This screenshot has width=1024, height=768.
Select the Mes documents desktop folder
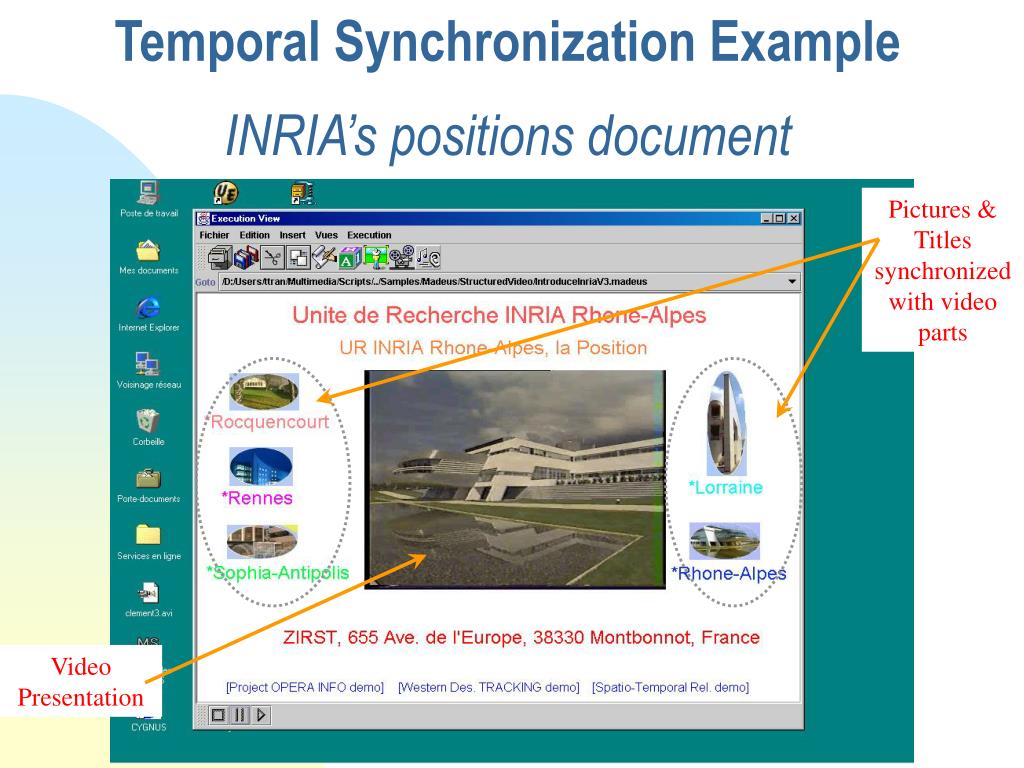148,257
